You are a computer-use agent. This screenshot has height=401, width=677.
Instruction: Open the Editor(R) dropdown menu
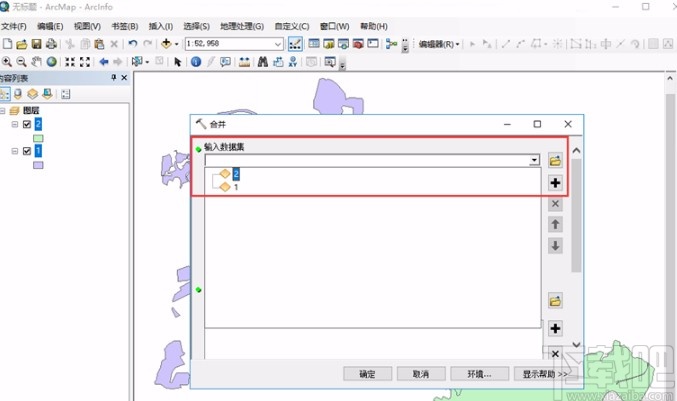coord(439,44)
